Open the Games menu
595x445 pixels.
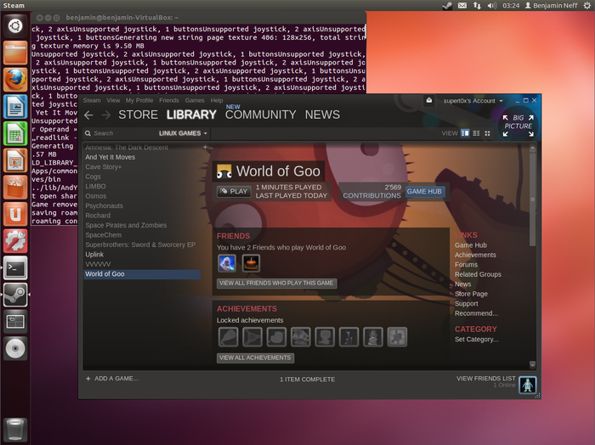[195, 100]
